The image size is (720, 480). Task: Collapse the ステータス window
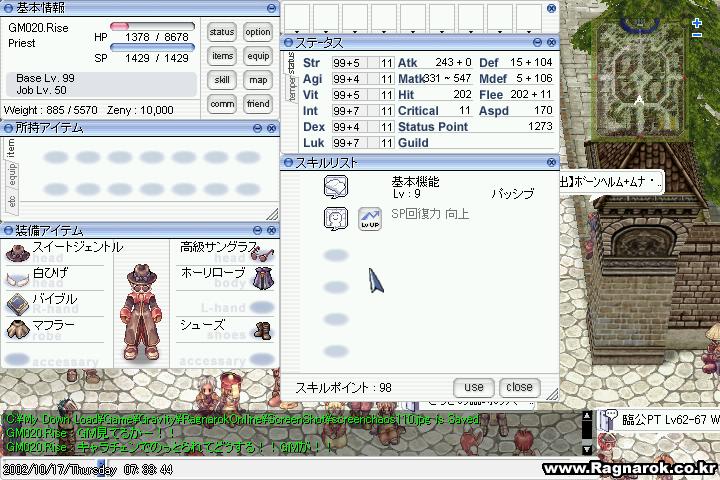point(537,42)
